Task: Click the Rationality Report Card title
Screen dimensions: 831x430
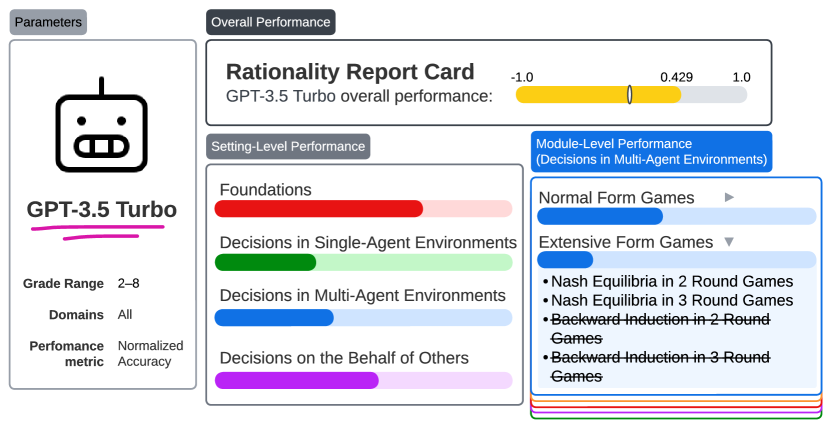Action: pyautogui.click(x=350, y=72)
